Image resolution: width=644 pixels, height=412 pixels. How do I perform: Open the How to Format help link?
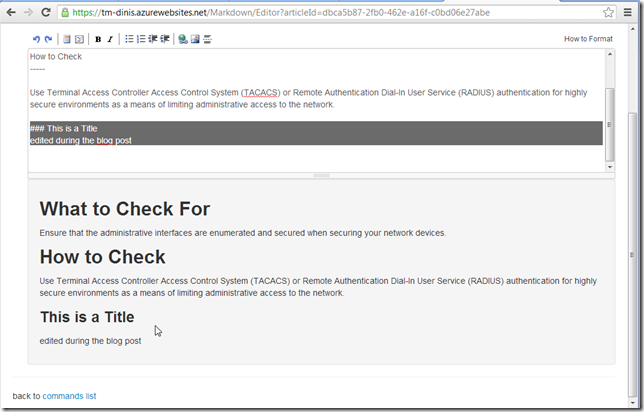pyautogui.click(x=588, y=39)
